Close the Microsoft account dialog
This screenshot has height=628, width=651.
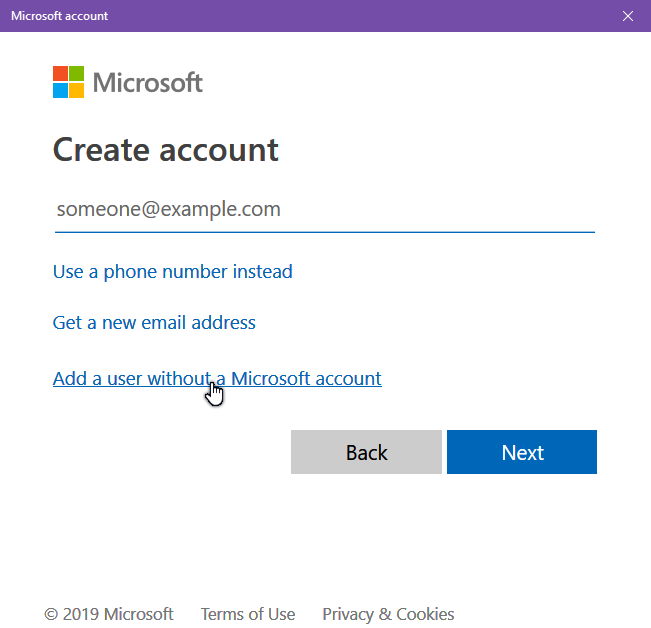coord(627,16)
